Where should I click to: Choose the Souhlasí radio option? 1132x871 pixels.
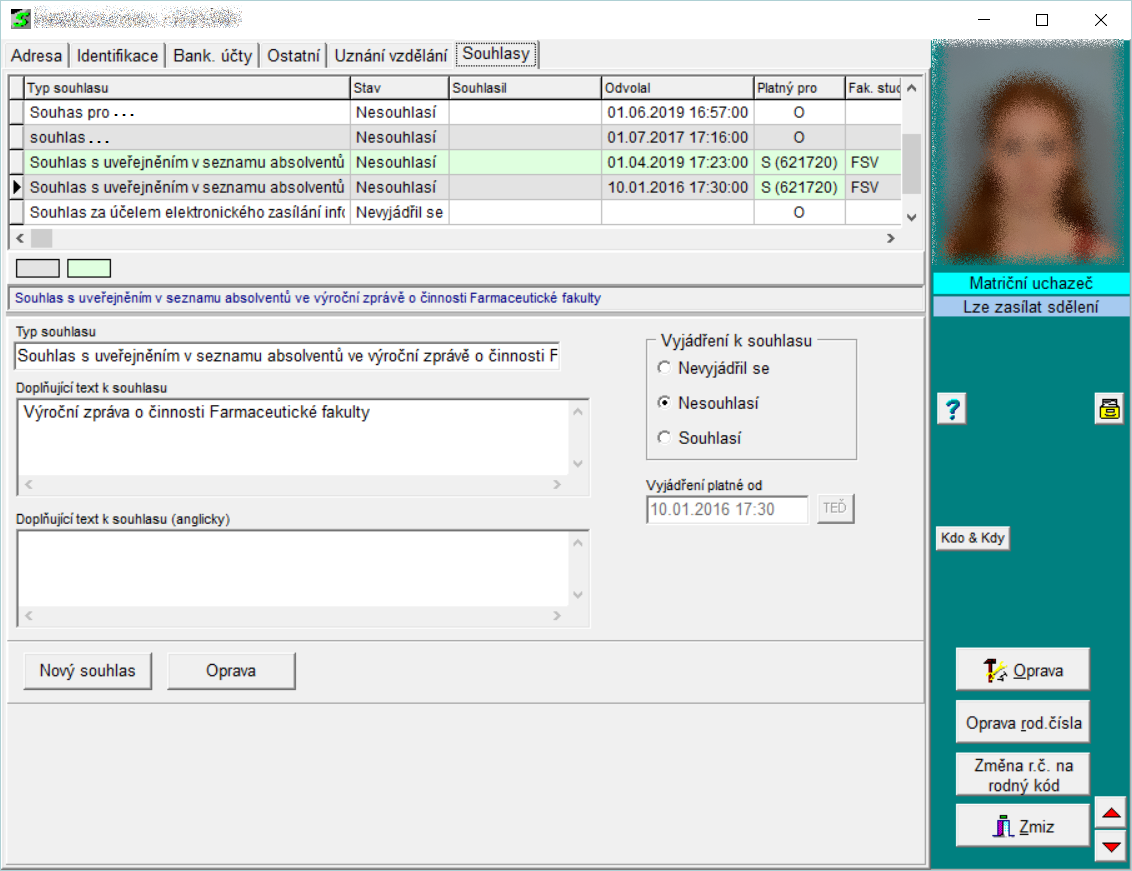[664, 438]
